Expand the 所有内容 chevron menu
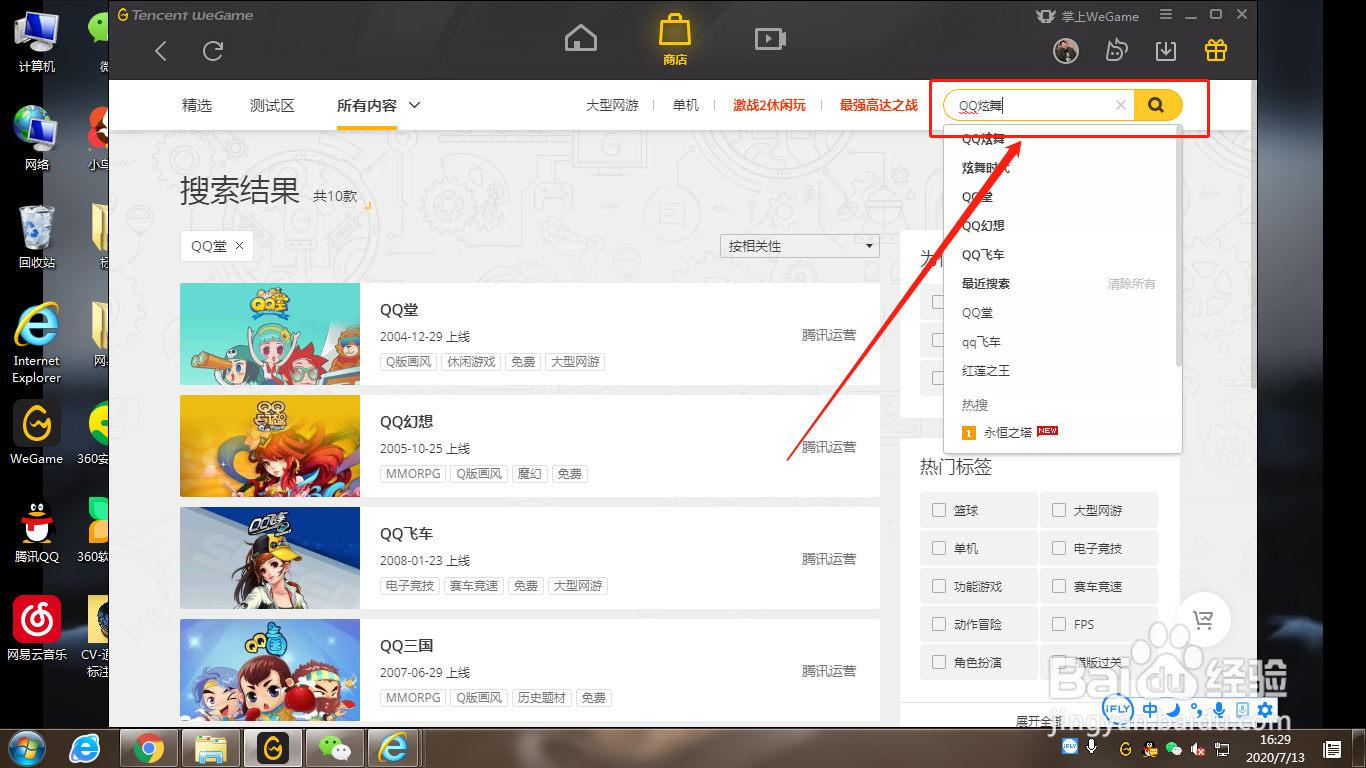Viewport: 1366px width, 768px height. click(x=415, y=105)
